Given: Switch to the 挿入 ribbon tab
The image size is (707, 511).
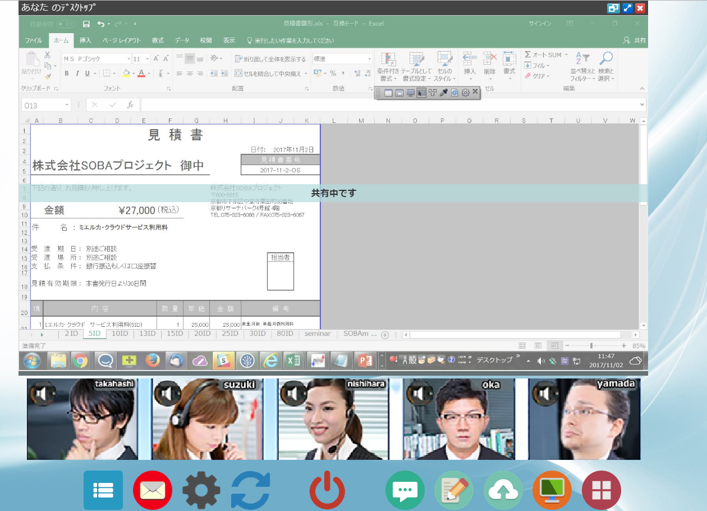Looking at the screenshot, I should pyautogui.click(x=85, y=41).
